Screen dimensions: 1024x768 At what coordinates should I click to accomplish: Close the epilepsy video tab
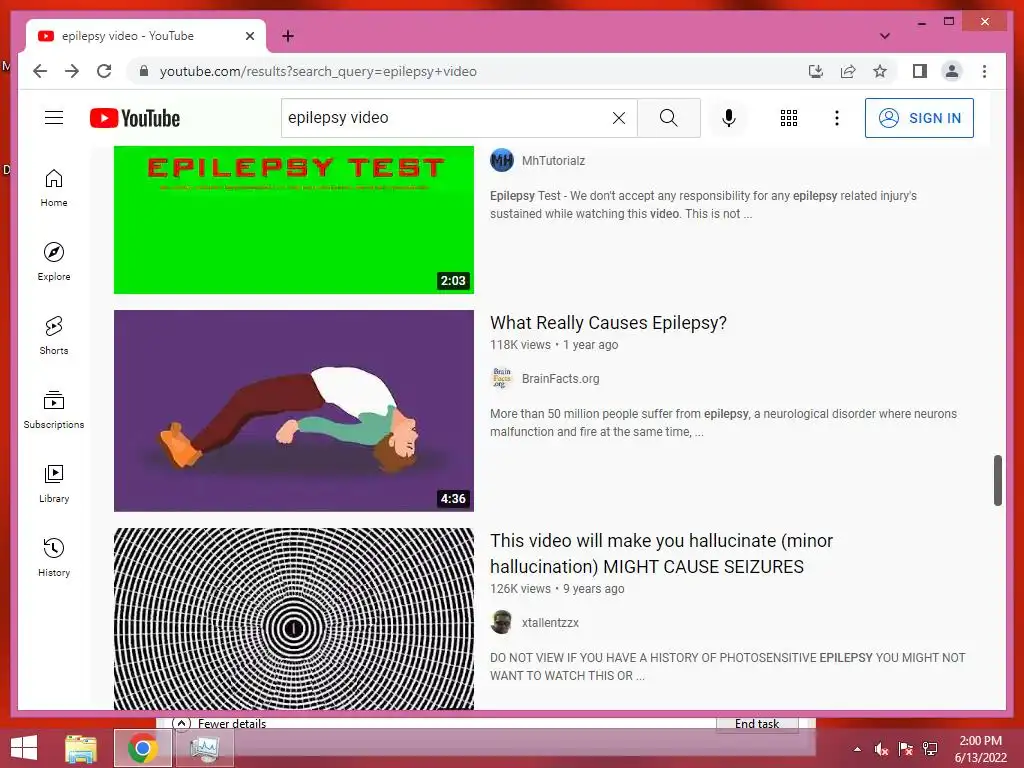click(x=249, y=36)
